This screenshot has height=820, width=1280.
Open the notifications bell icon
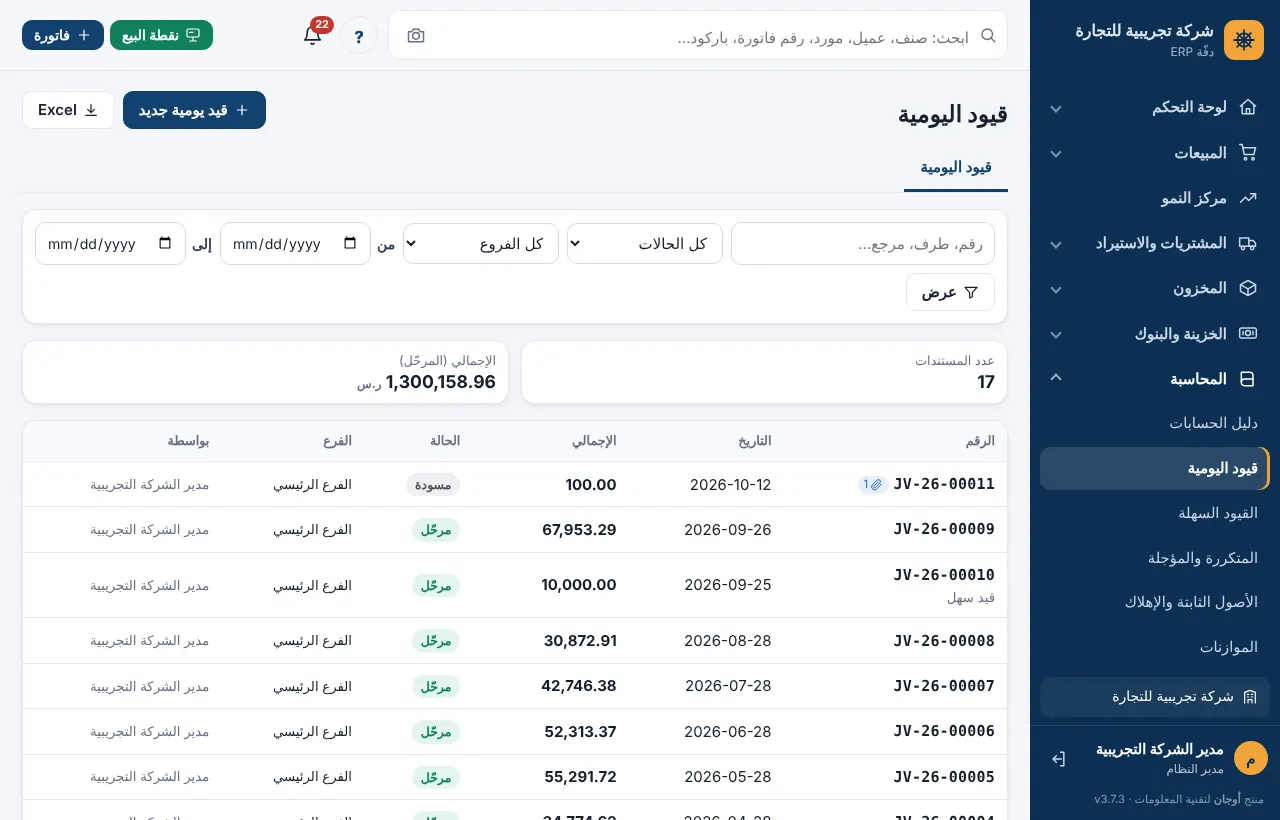coord(313,35)
